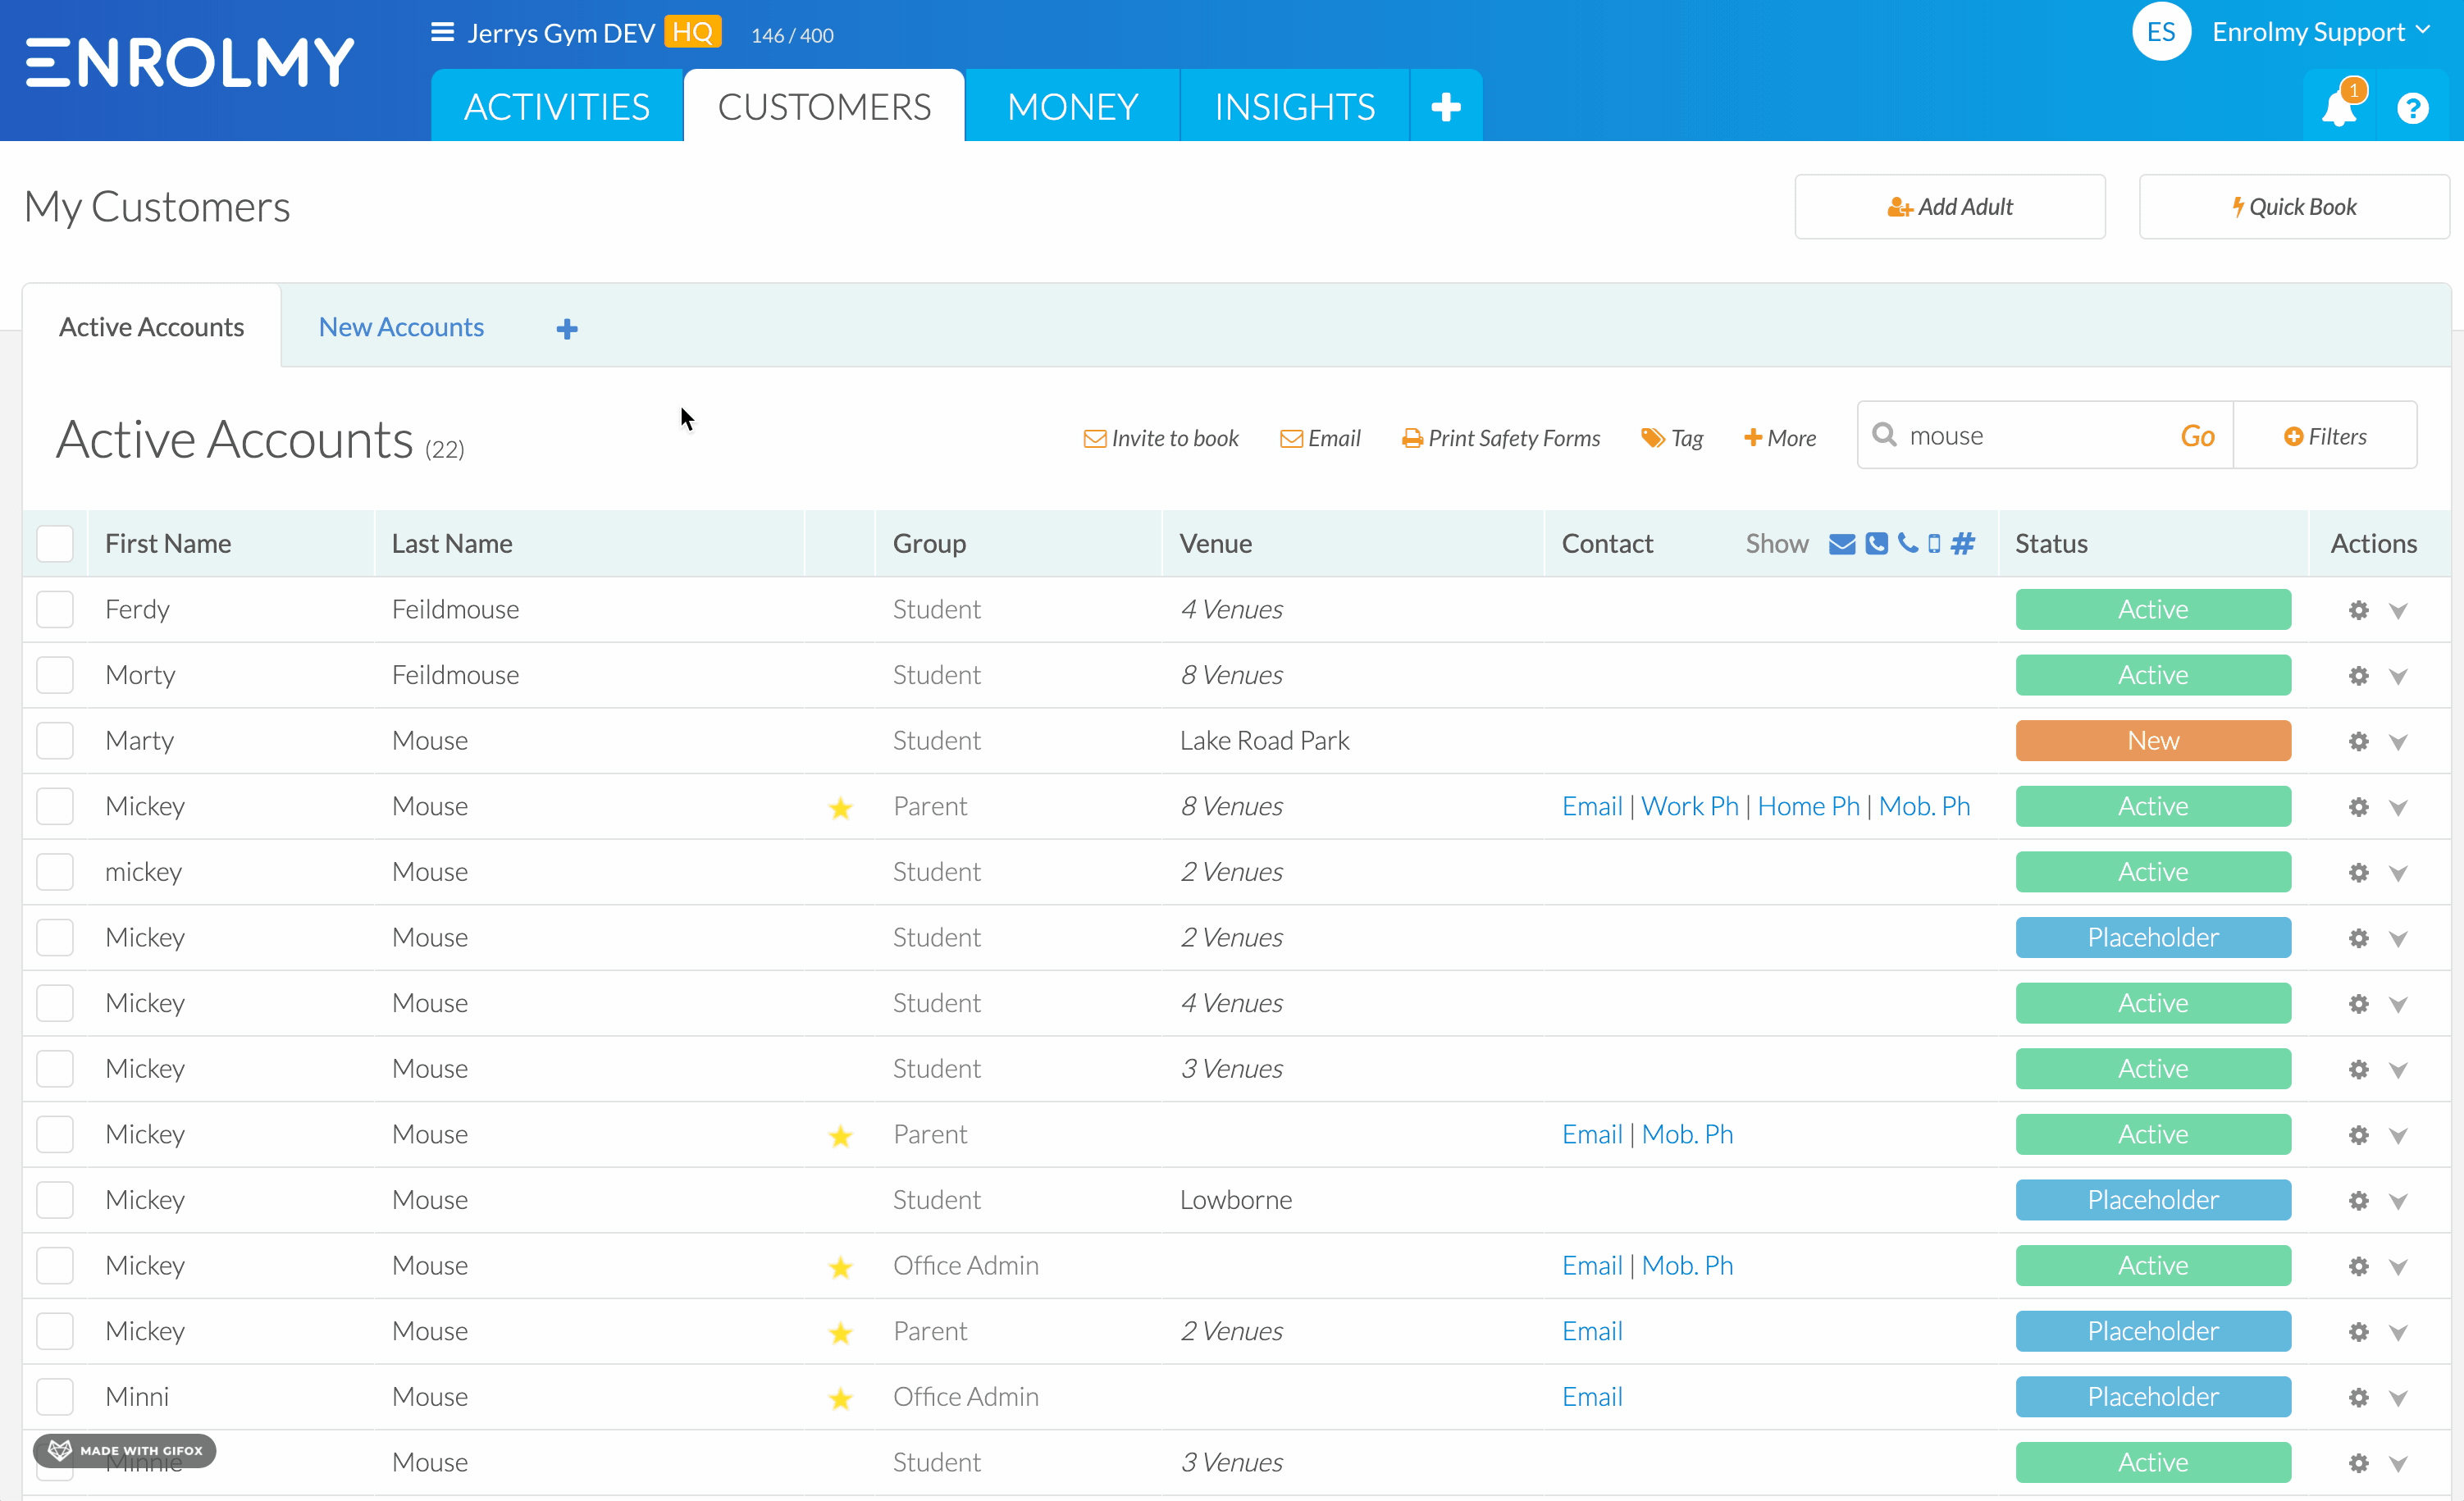Show mobile phone contact column icon
The width and height of the screenshot is (2464, 1501).
click(x=1934, y=544)
